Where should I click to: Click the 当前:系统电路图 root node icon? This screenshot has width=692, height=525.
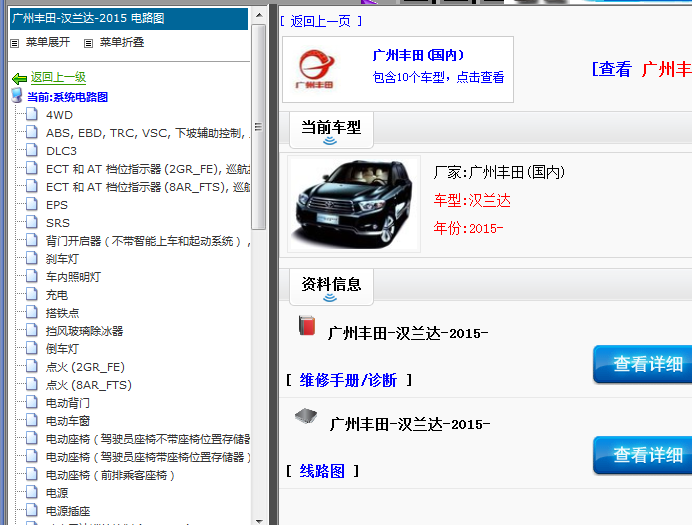coord(17,96)
